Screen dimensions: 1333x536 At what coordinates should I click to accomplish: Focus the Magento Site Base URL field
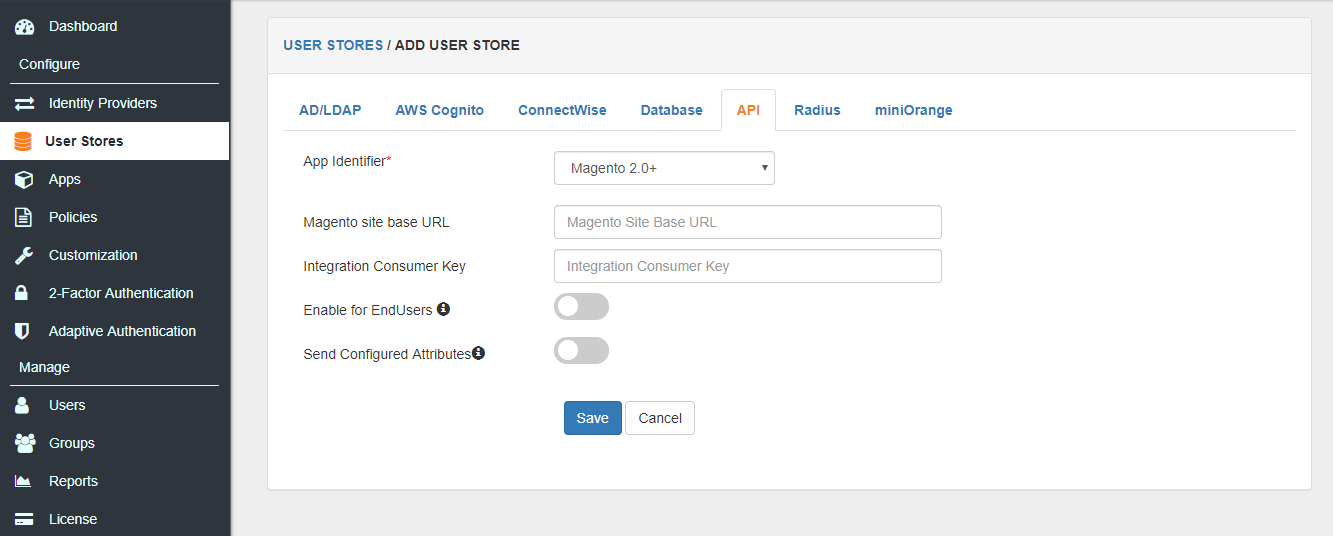pyautogui.click(x=748, y=222)
